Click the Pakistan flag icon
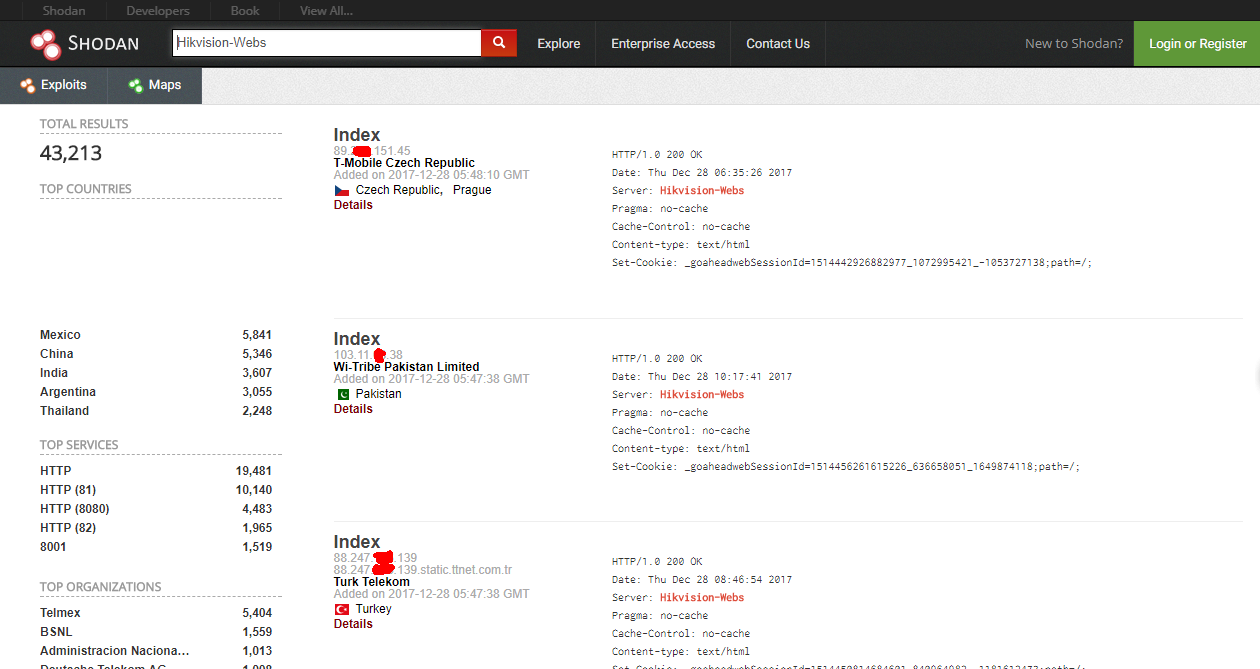The image size is (1260, 669). pyautogui.click(x=341, y=394)
